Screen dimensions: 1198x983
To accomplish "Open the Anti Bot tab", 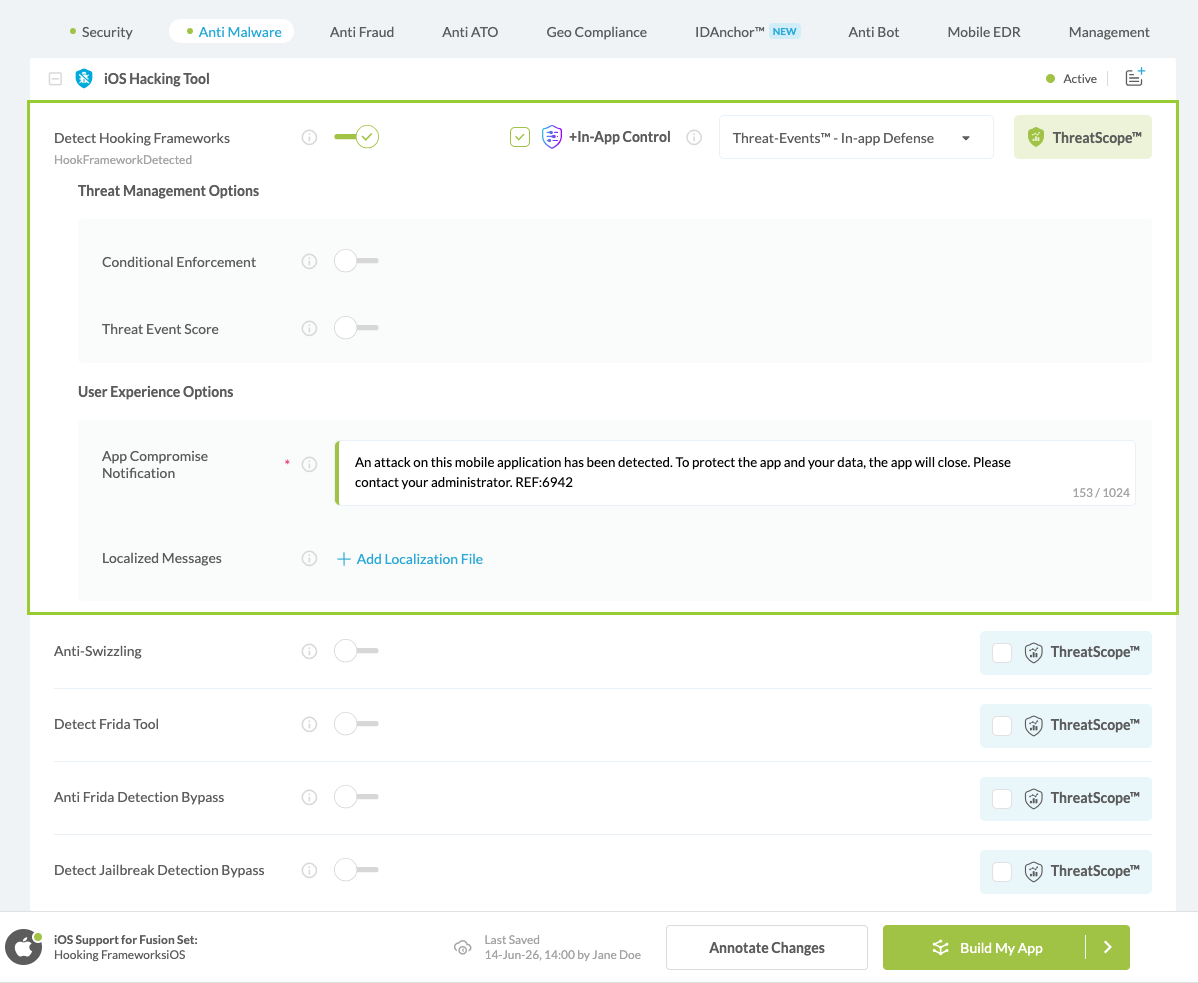I will pyautogui.click(x=873, y=32).
